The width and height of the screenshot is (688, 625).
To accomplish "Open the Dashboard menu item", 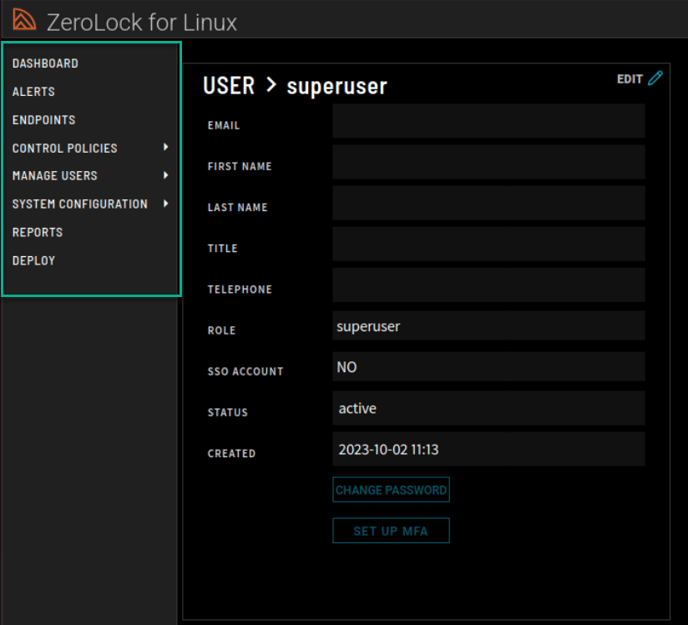I will pyautogui.click(x=45, y=63).
